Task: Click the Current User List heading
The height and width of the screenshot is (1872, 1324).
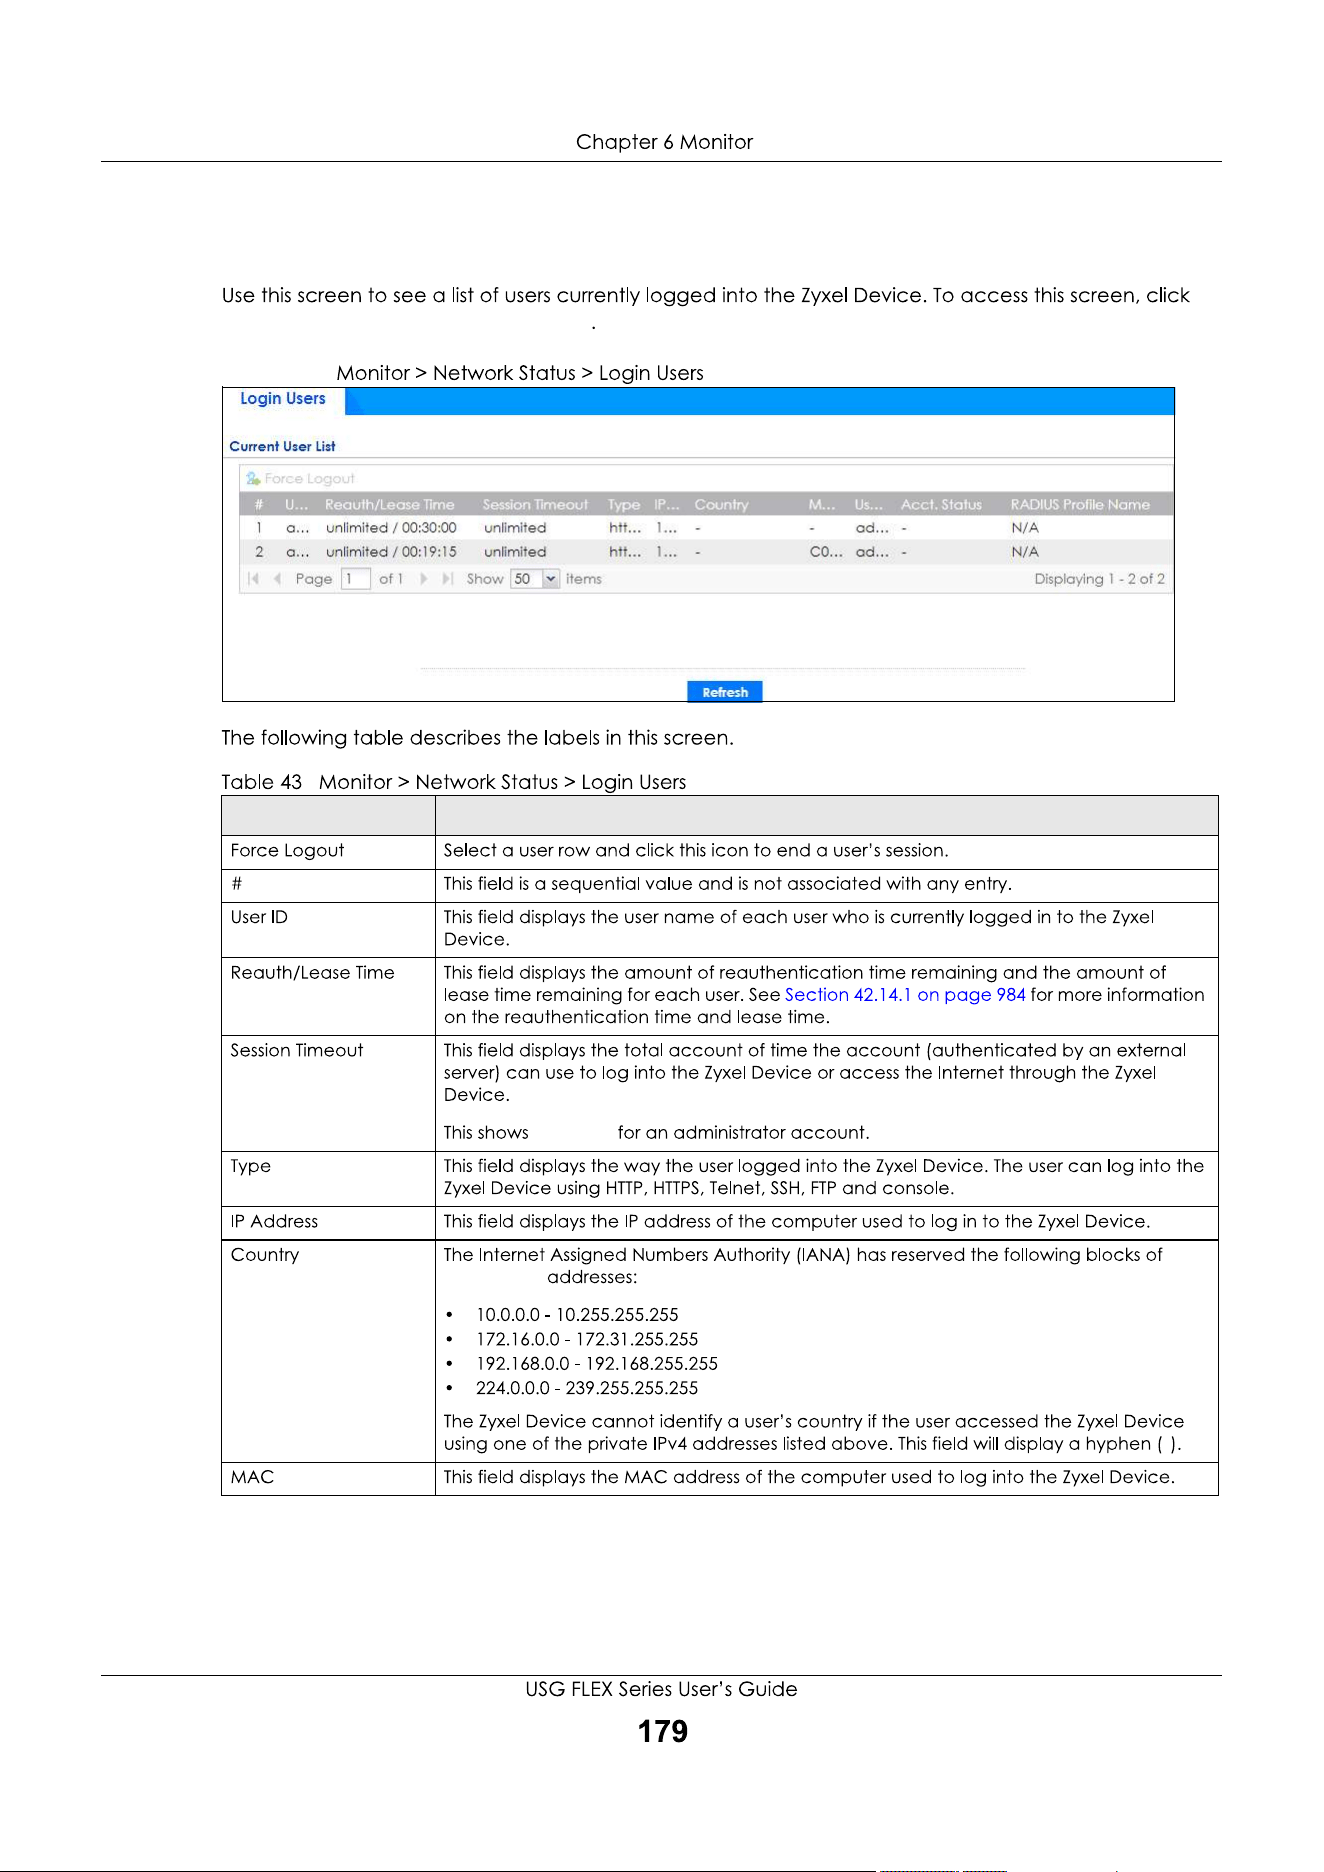Action: pos(282,447)
